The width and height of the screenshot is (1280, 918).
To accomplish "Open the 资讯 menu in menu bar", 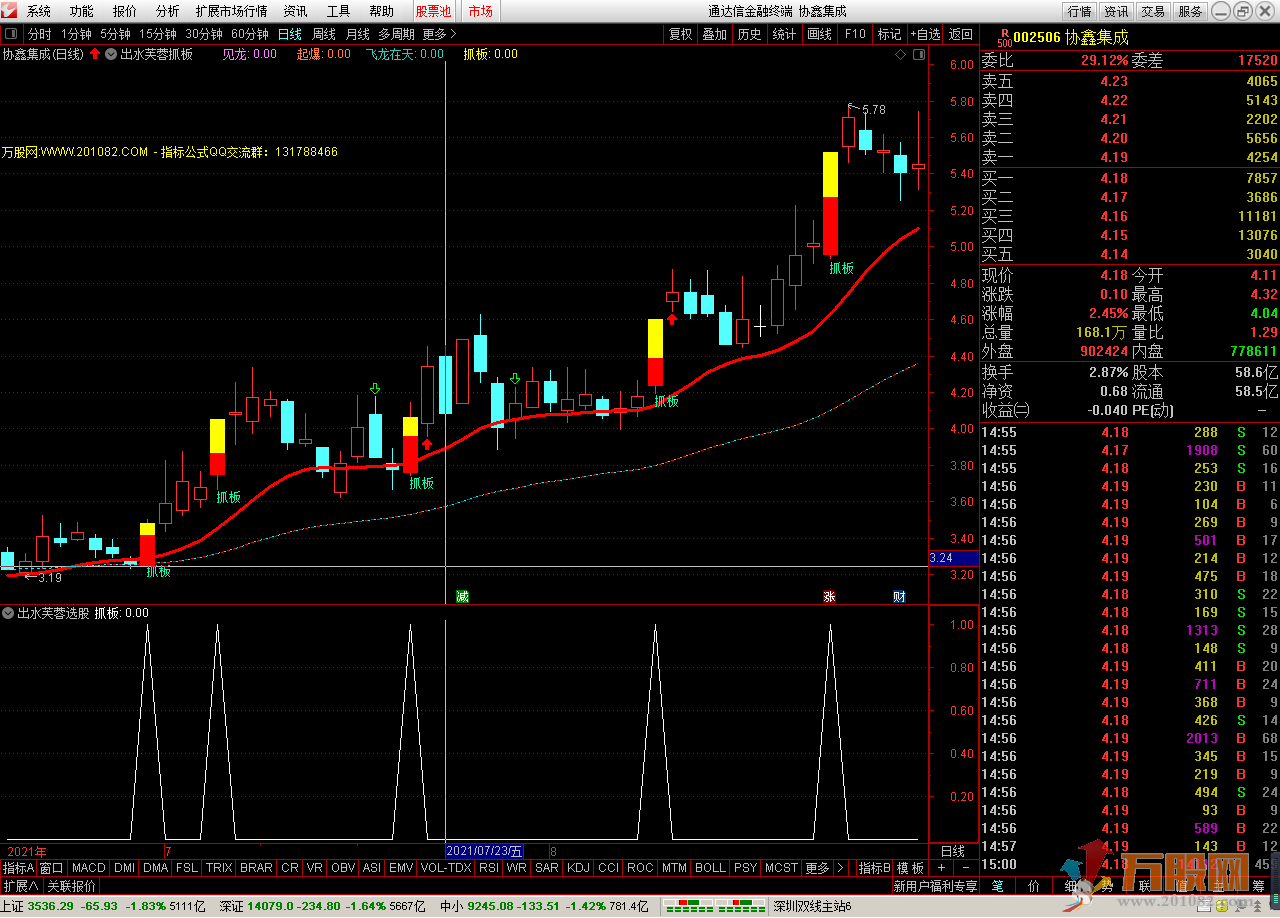I will tap(295, 11).
